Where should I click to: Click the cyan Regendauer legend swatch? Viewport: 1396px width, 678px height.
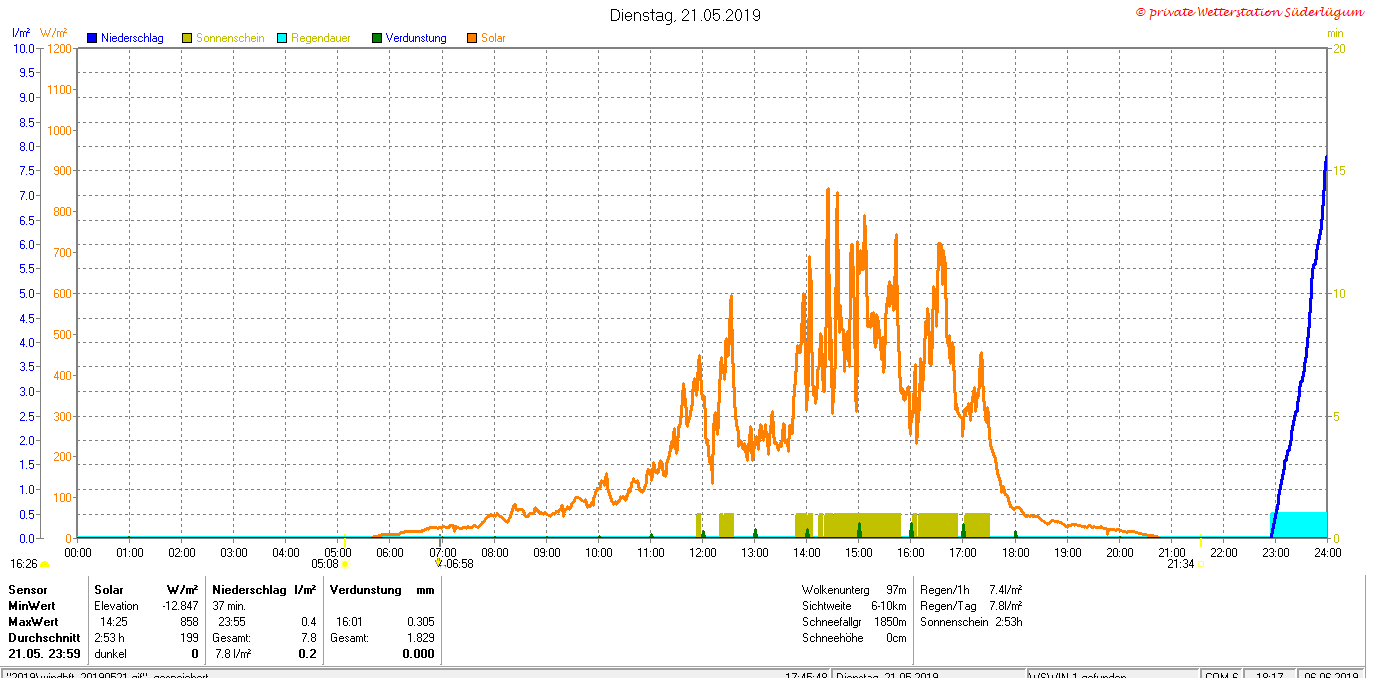[x=282, y=38]
